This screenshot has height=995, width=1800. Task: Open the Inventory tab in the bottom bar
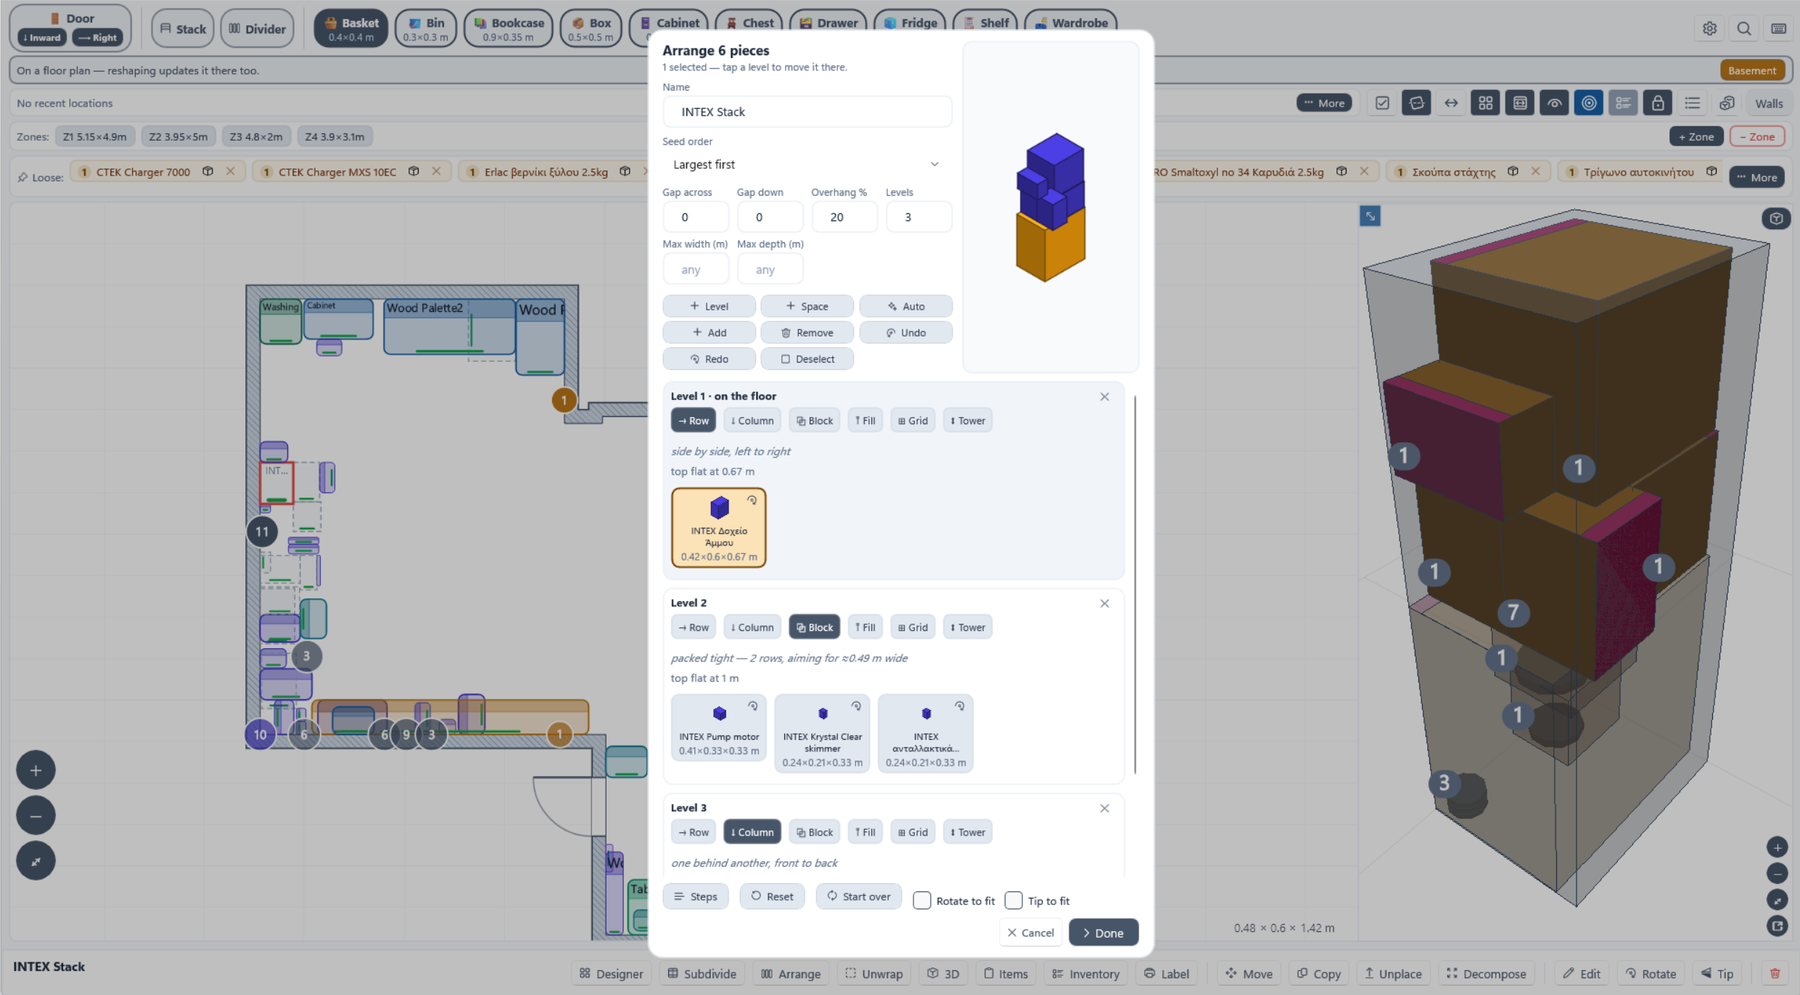[1085, 974]
